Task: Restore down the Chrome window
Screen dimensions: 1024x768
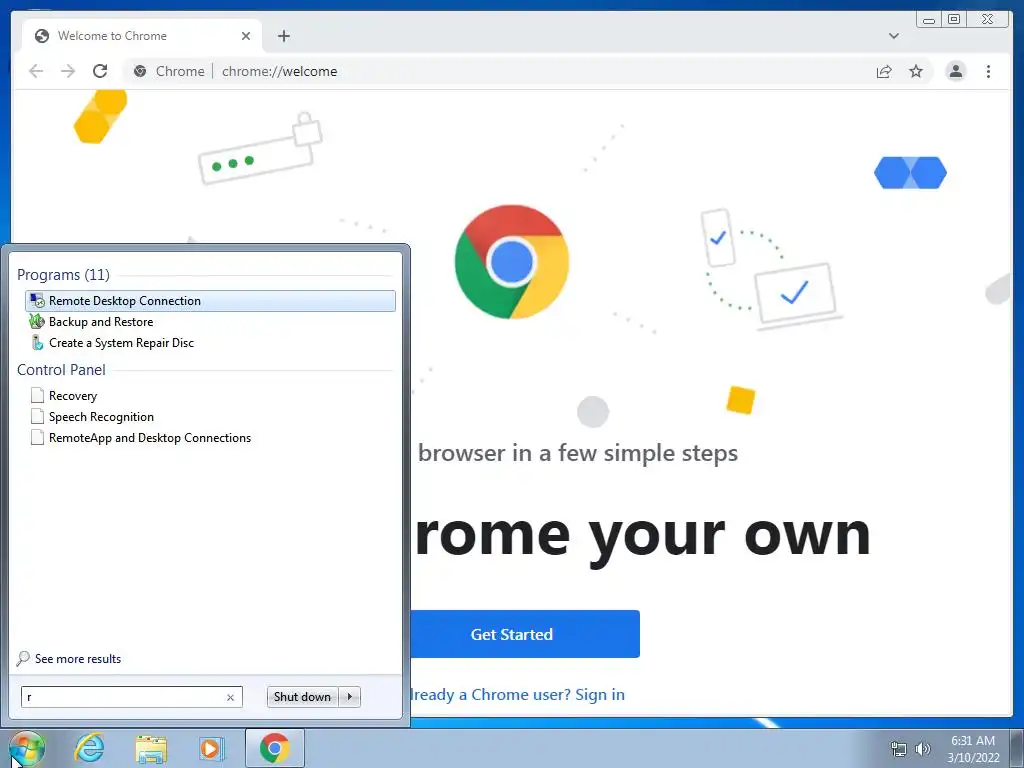Action: tap(954, 20)
